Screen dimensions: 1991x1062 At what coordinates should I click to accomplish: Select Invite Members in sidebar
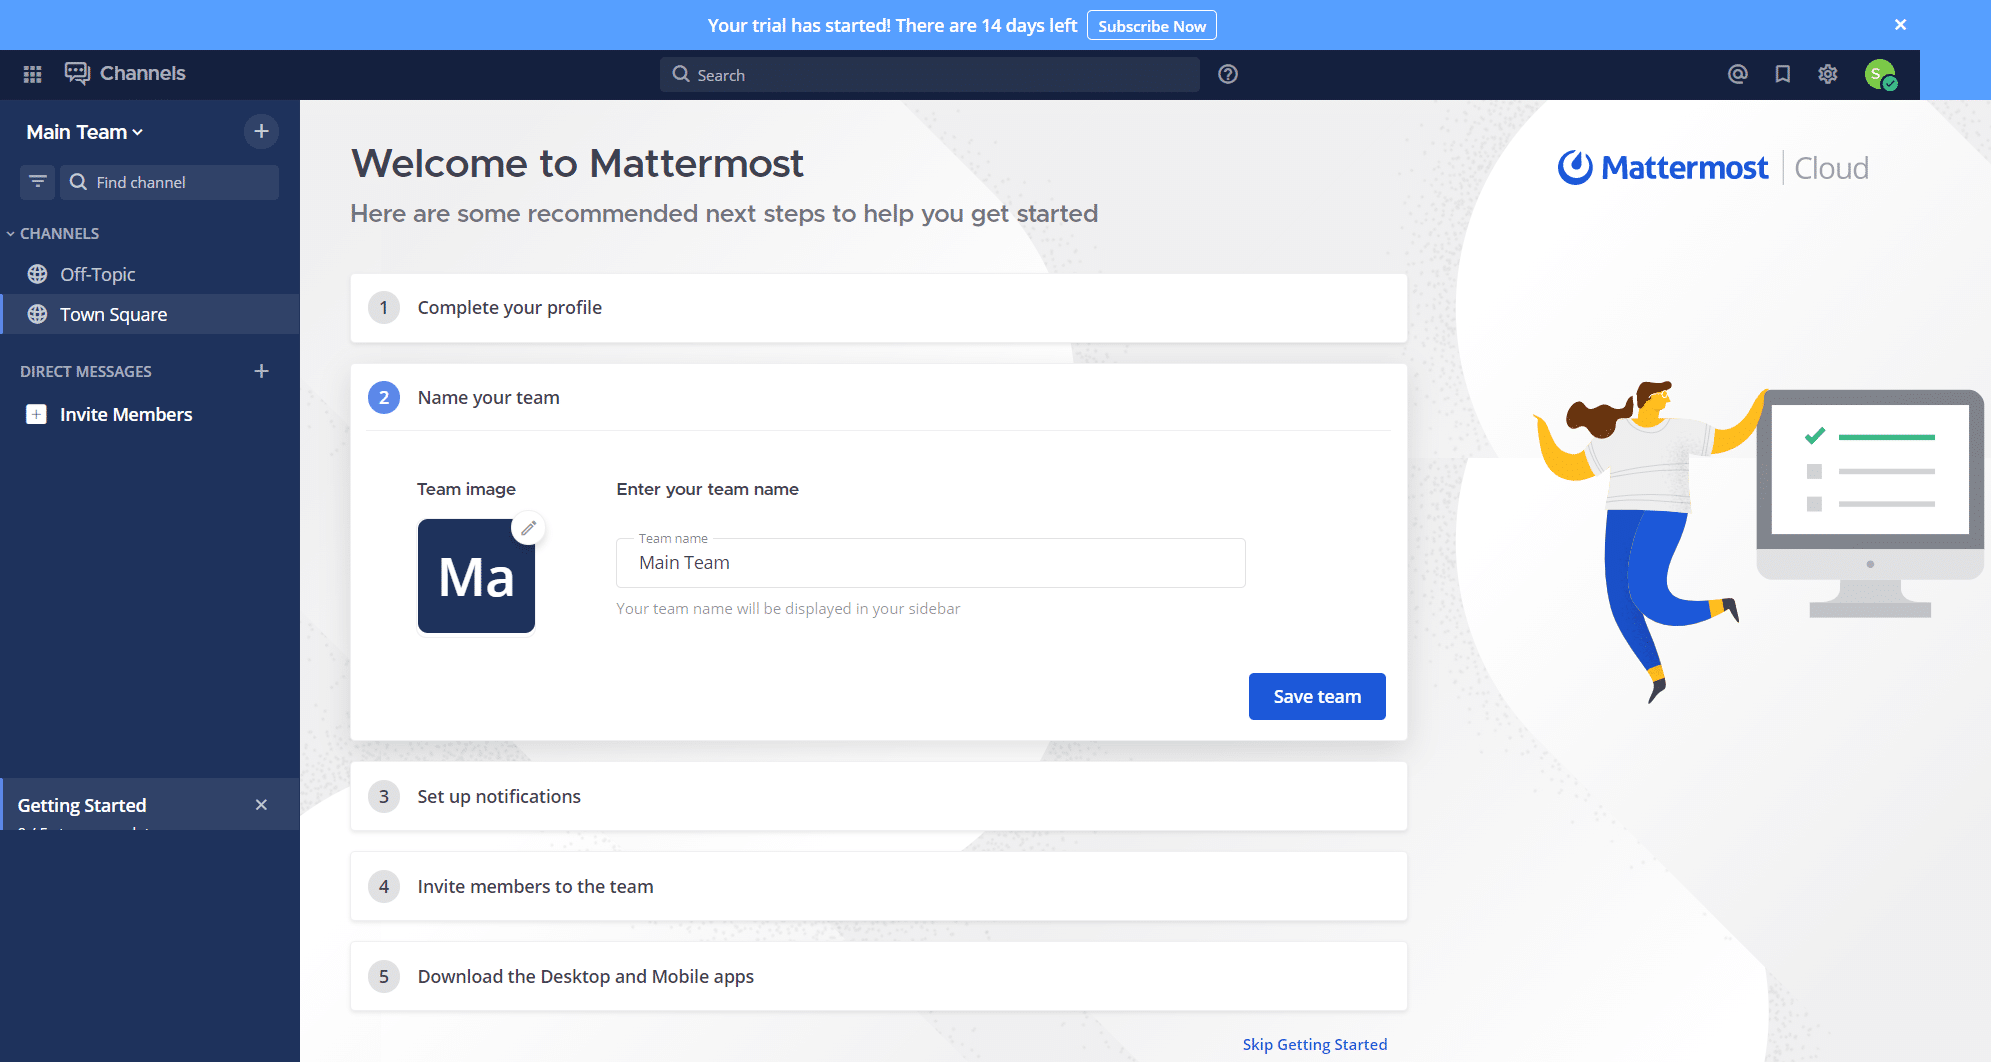[x=150, y=414]
